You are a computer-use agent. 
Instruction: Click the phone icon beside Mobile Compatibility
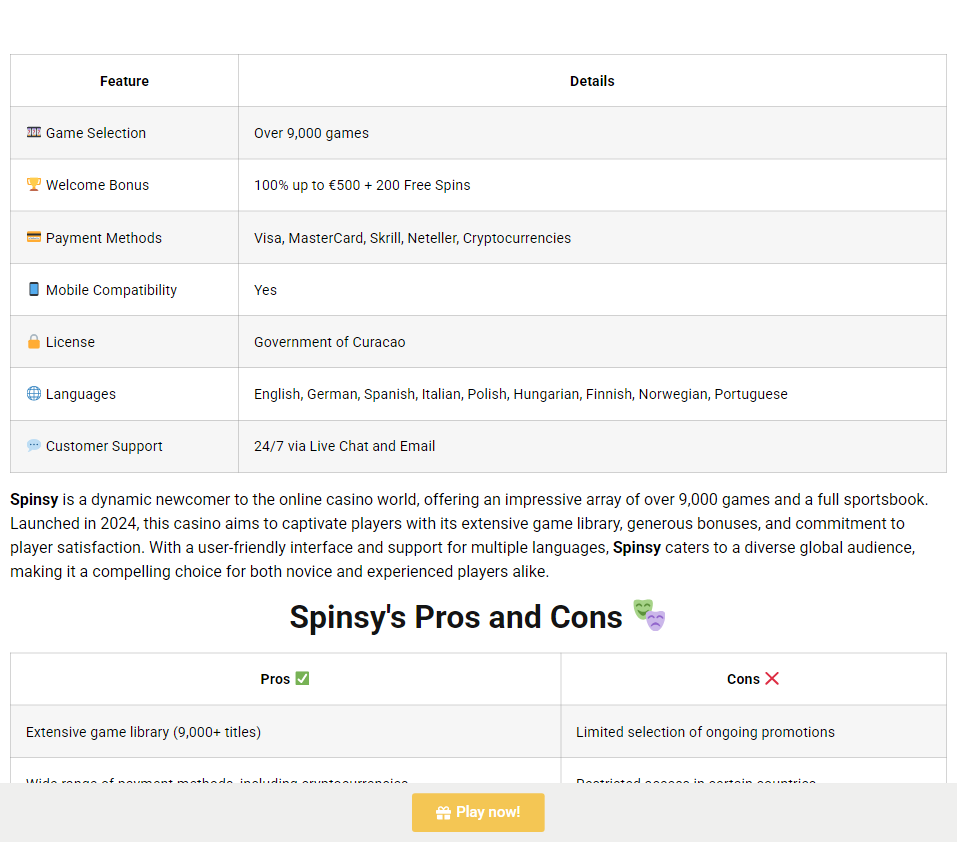tap(34, 289)
